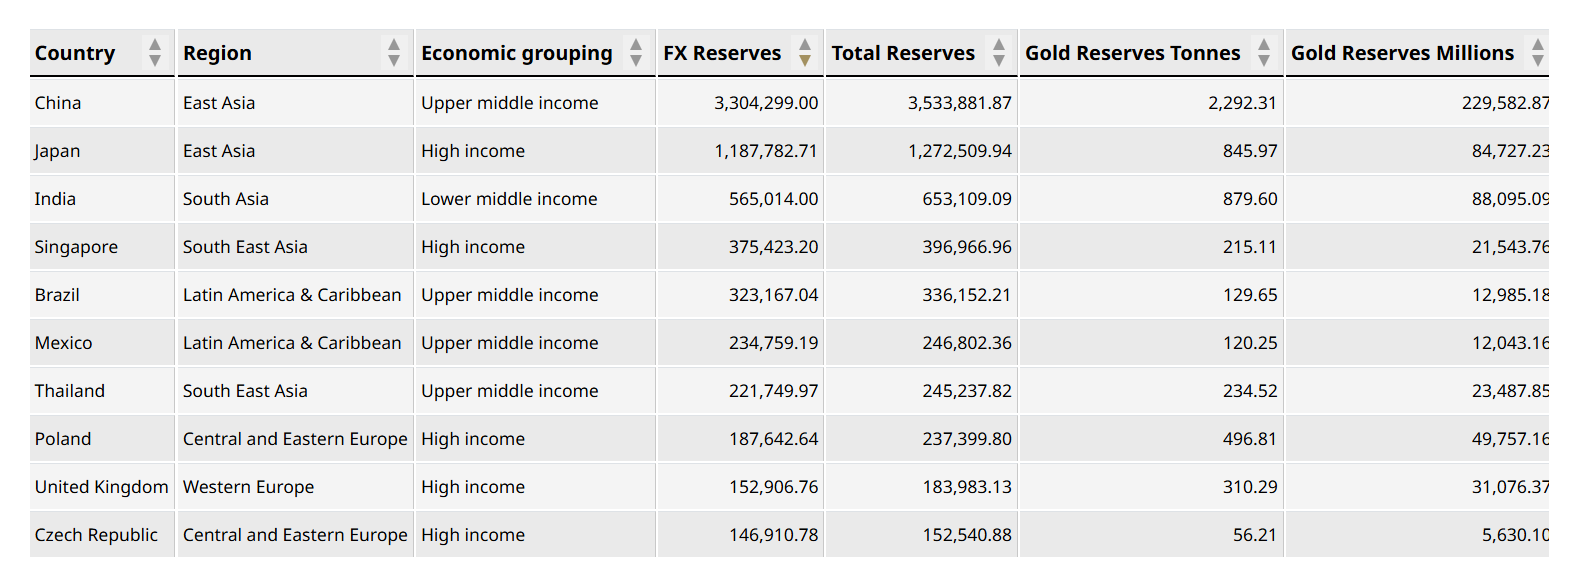This screenshot has width=1569, height=566.
Task: Click the Country column sort arrows
Action: point(154,52)
